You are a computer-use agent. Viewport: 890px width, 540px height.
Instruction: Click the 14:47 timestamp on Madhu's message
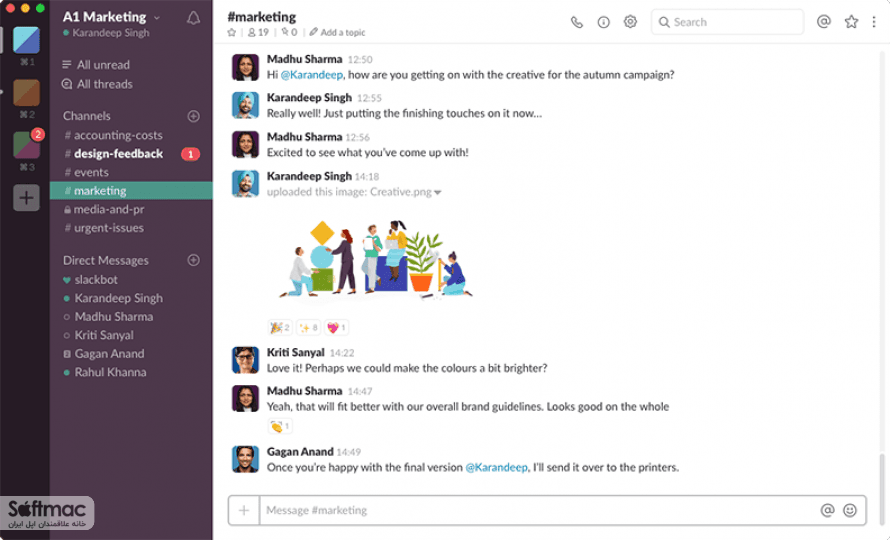[360, 391]
